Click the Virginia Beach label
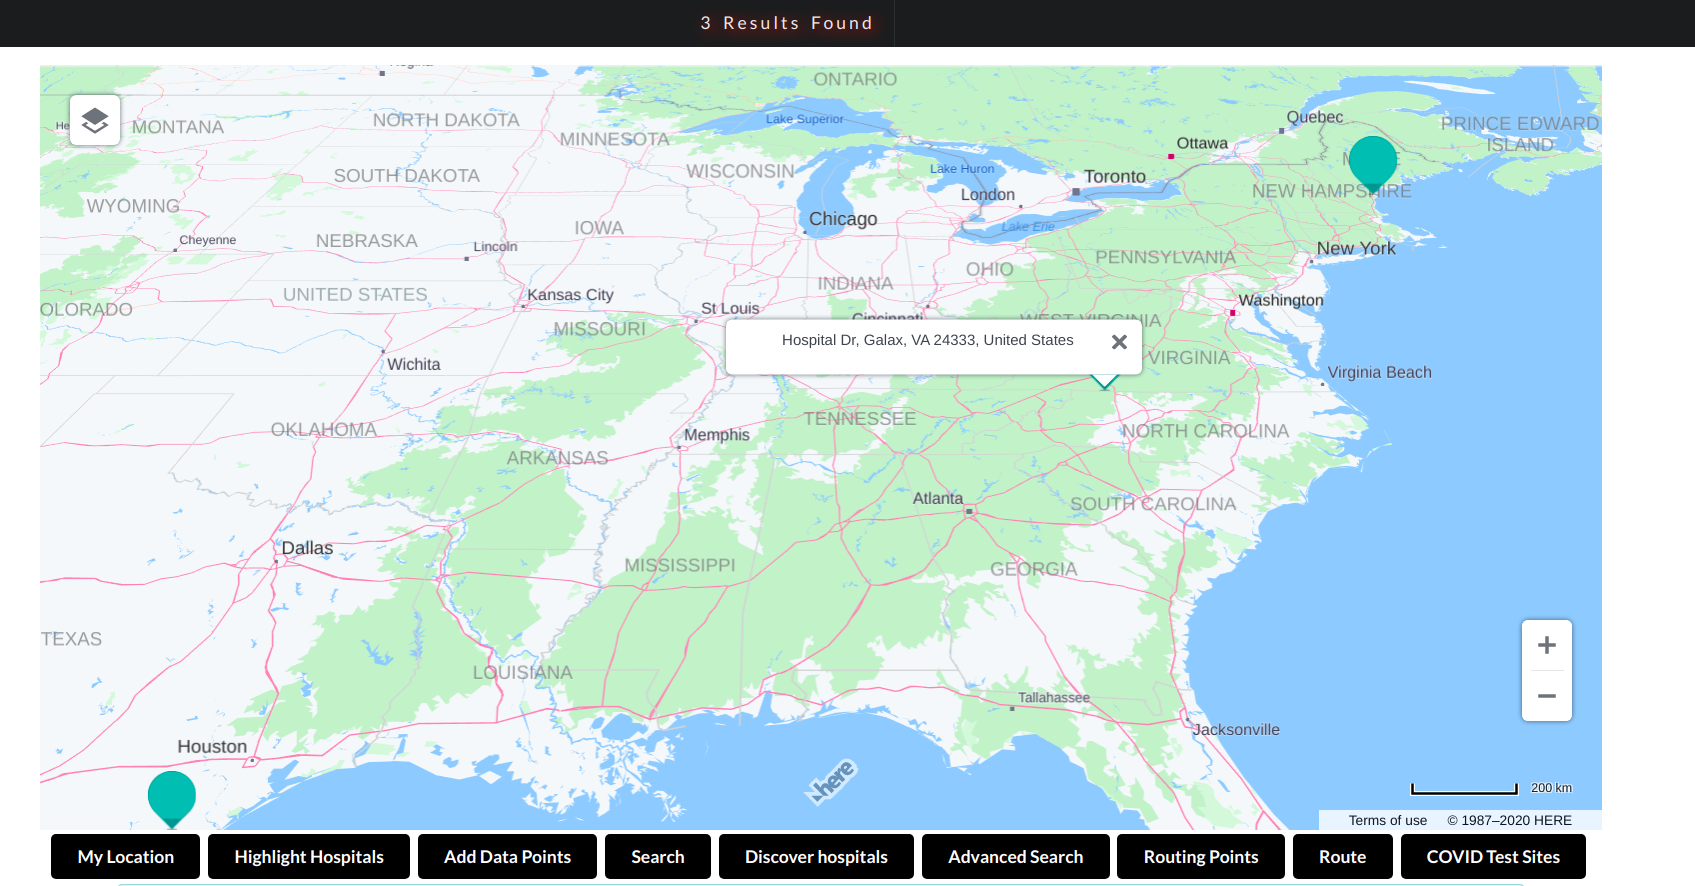 [1380, 372]
